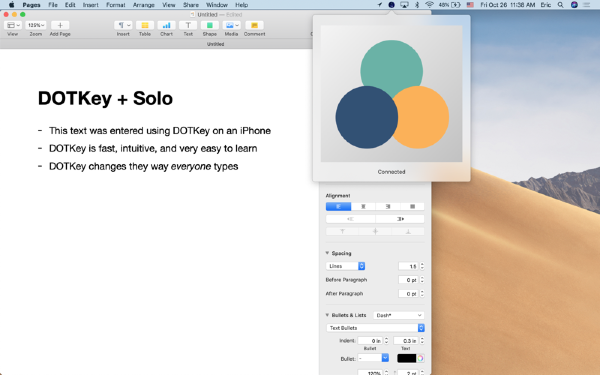Collapse the Spacing section

(328, 253)
